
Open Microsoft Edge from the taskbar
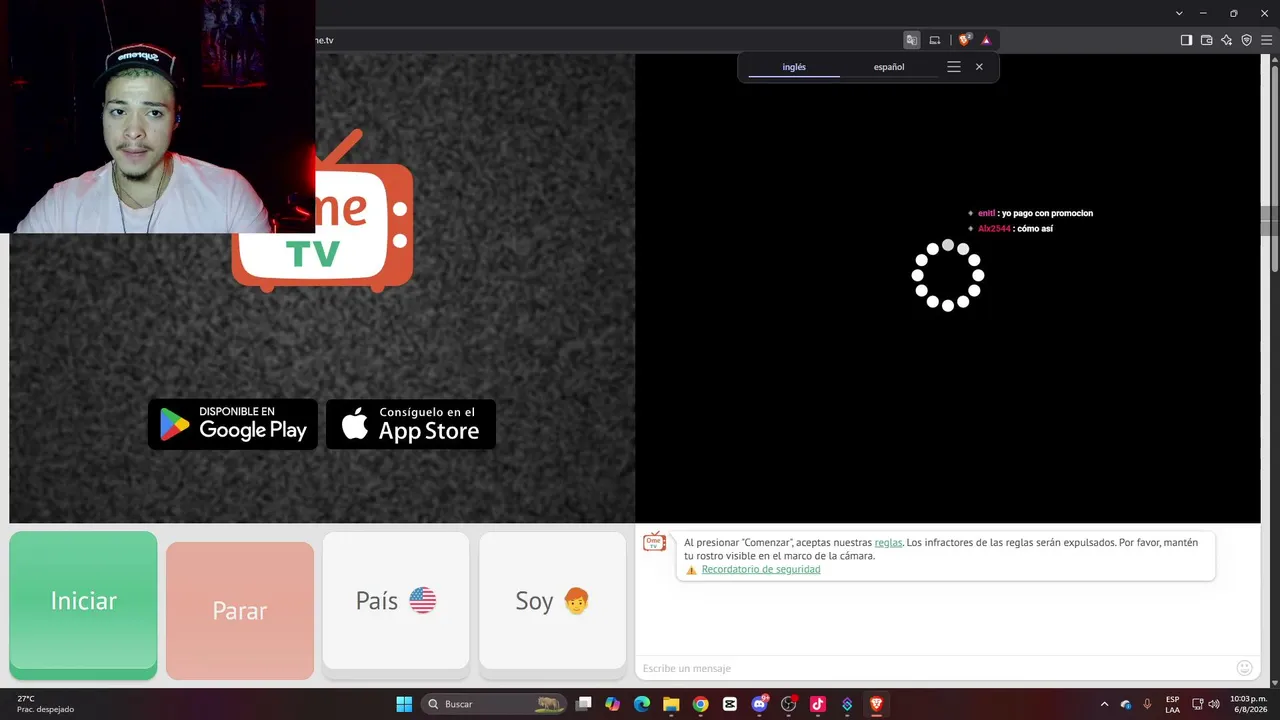point(642,704)
